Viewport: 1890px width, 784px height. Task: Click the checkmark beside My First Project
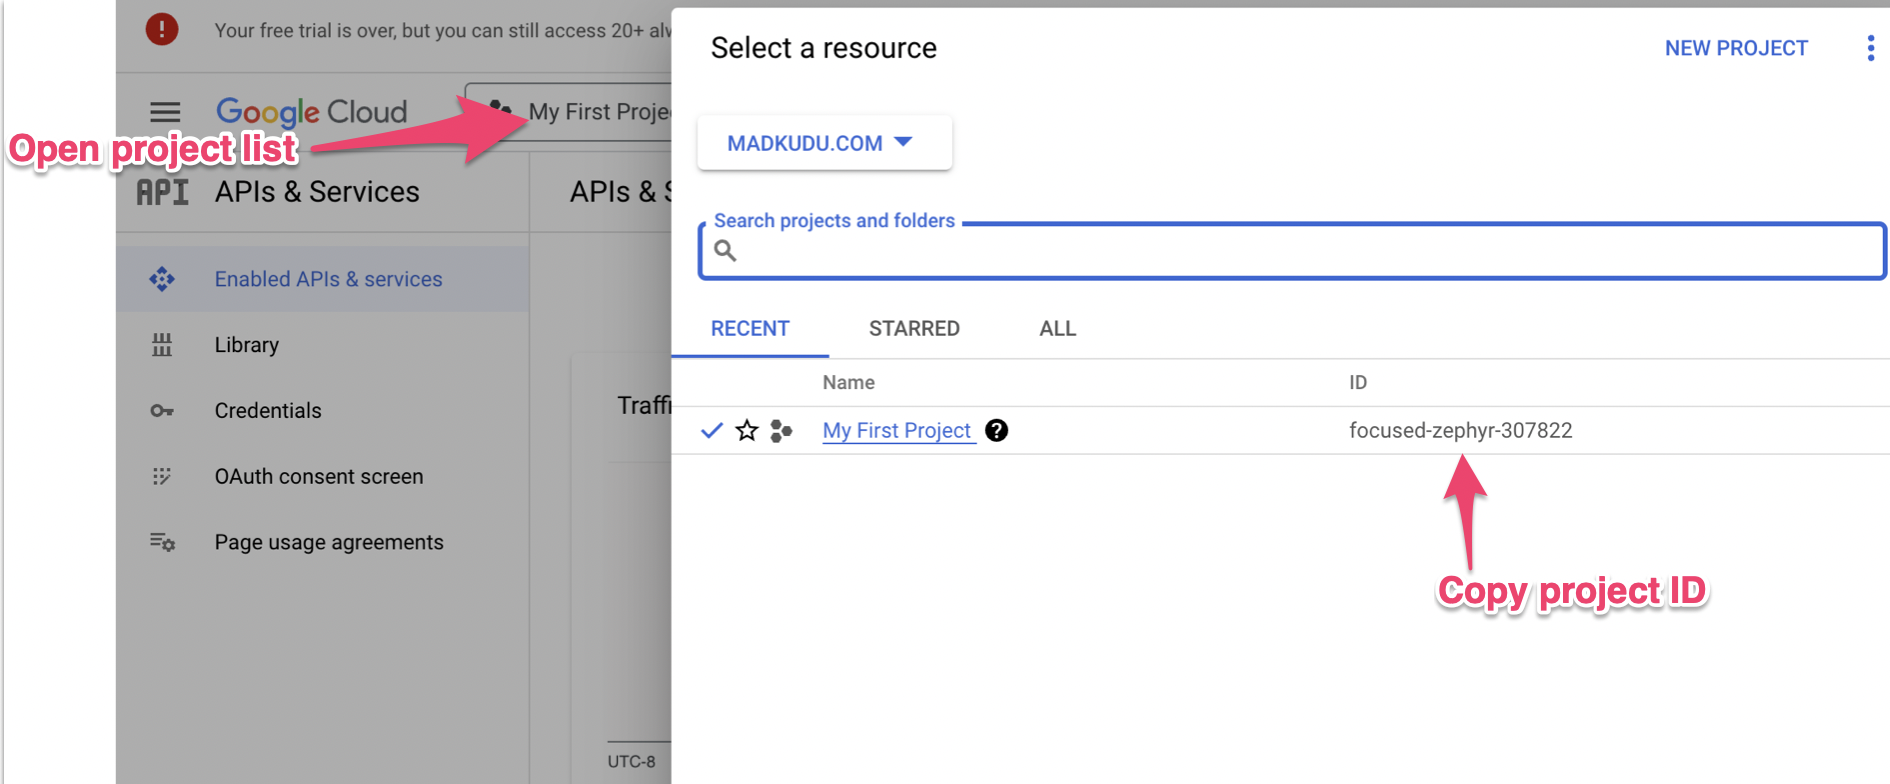(x=712, y=431)
